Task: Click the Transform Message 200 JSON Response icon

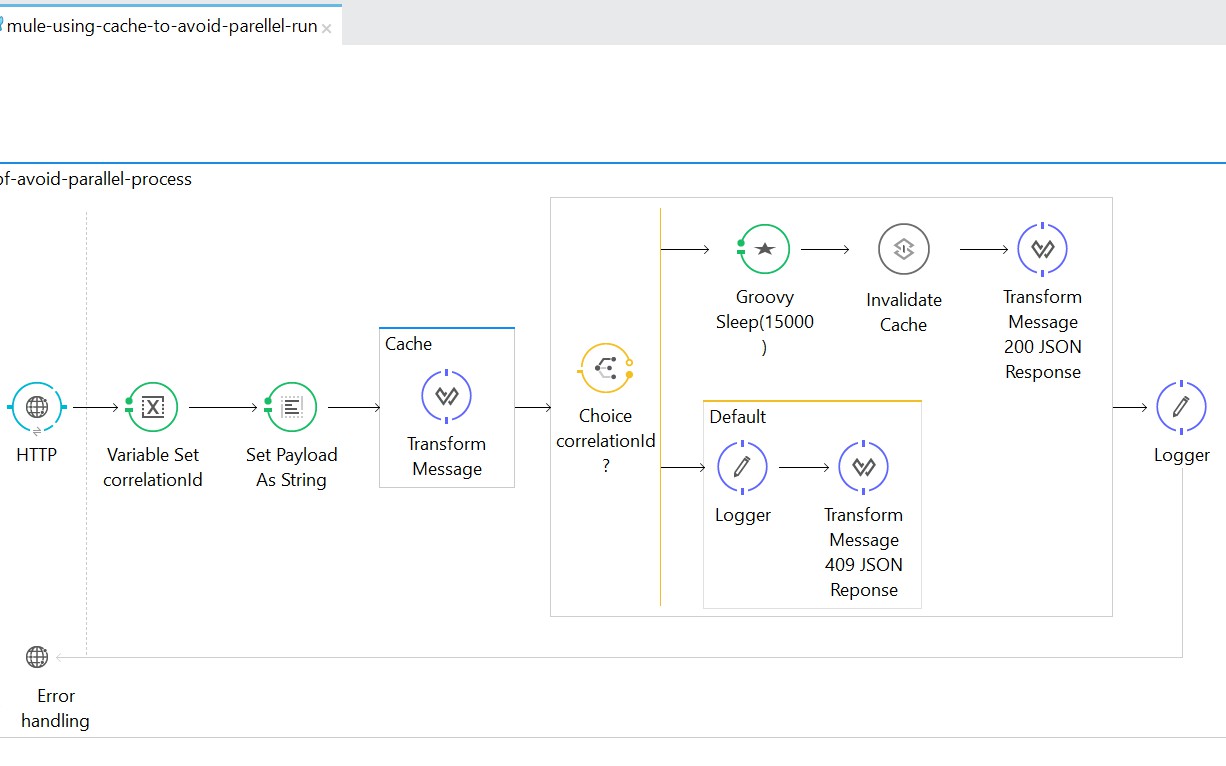Action: tap(1042, 249)
